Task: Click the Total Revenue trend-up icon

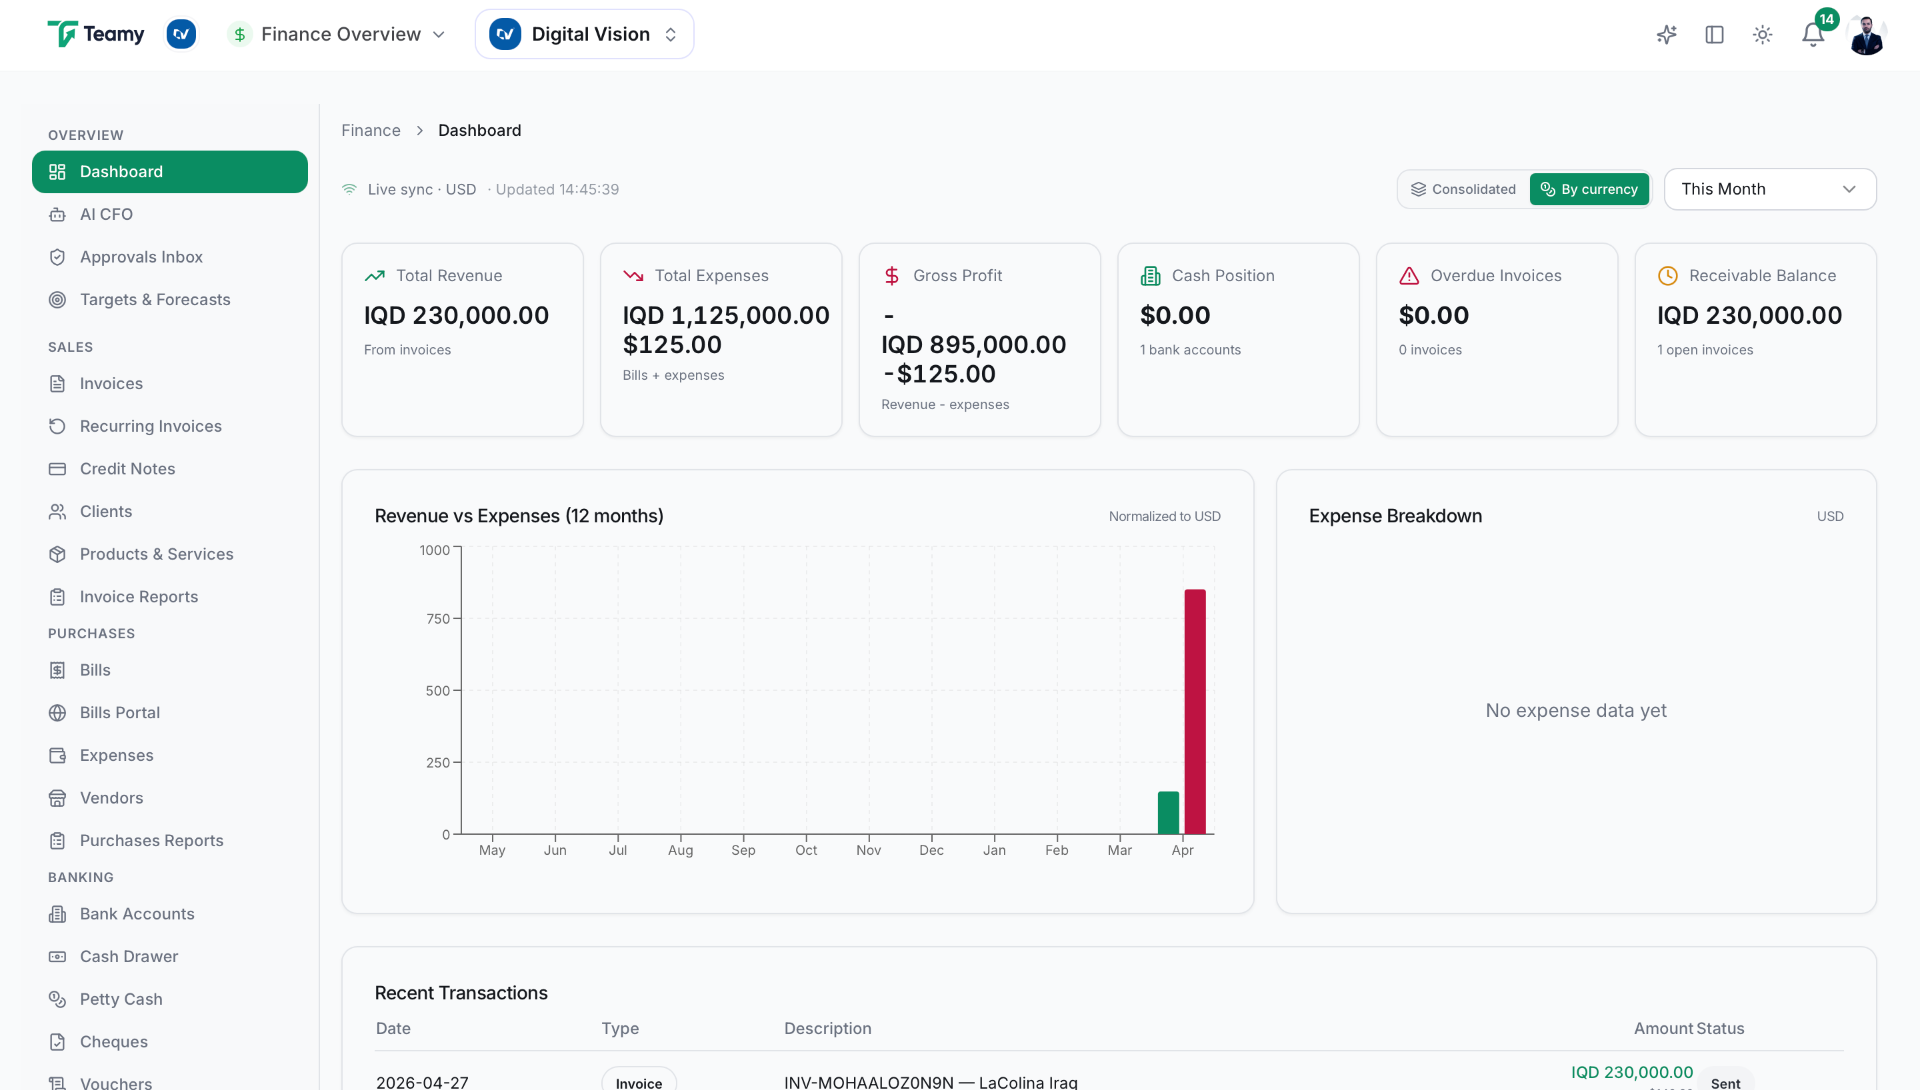Action: [375, 276]
